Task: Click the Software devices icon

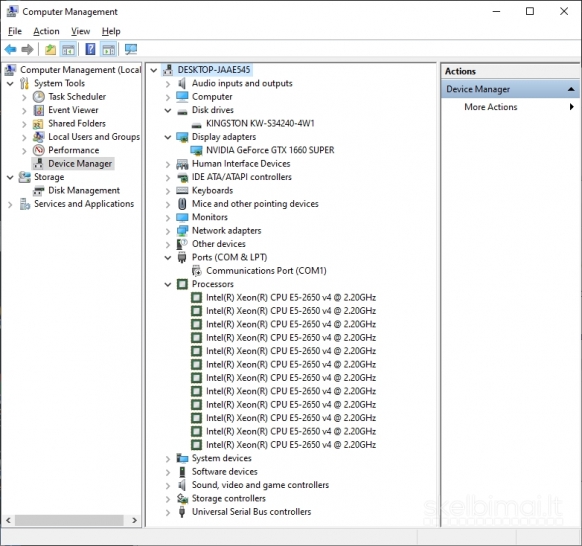Action: point(182,472)
